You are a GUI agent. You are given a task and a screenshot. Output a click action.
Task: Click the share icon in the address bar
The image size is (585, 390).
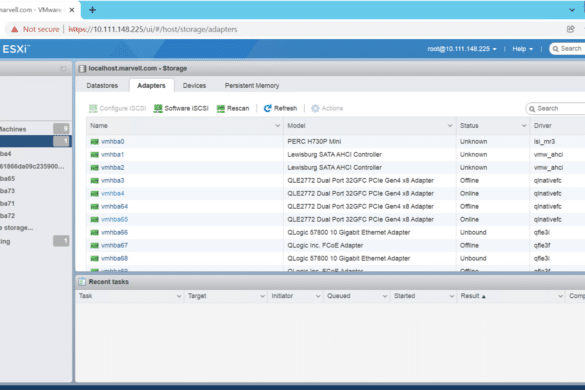coord(570,29)
